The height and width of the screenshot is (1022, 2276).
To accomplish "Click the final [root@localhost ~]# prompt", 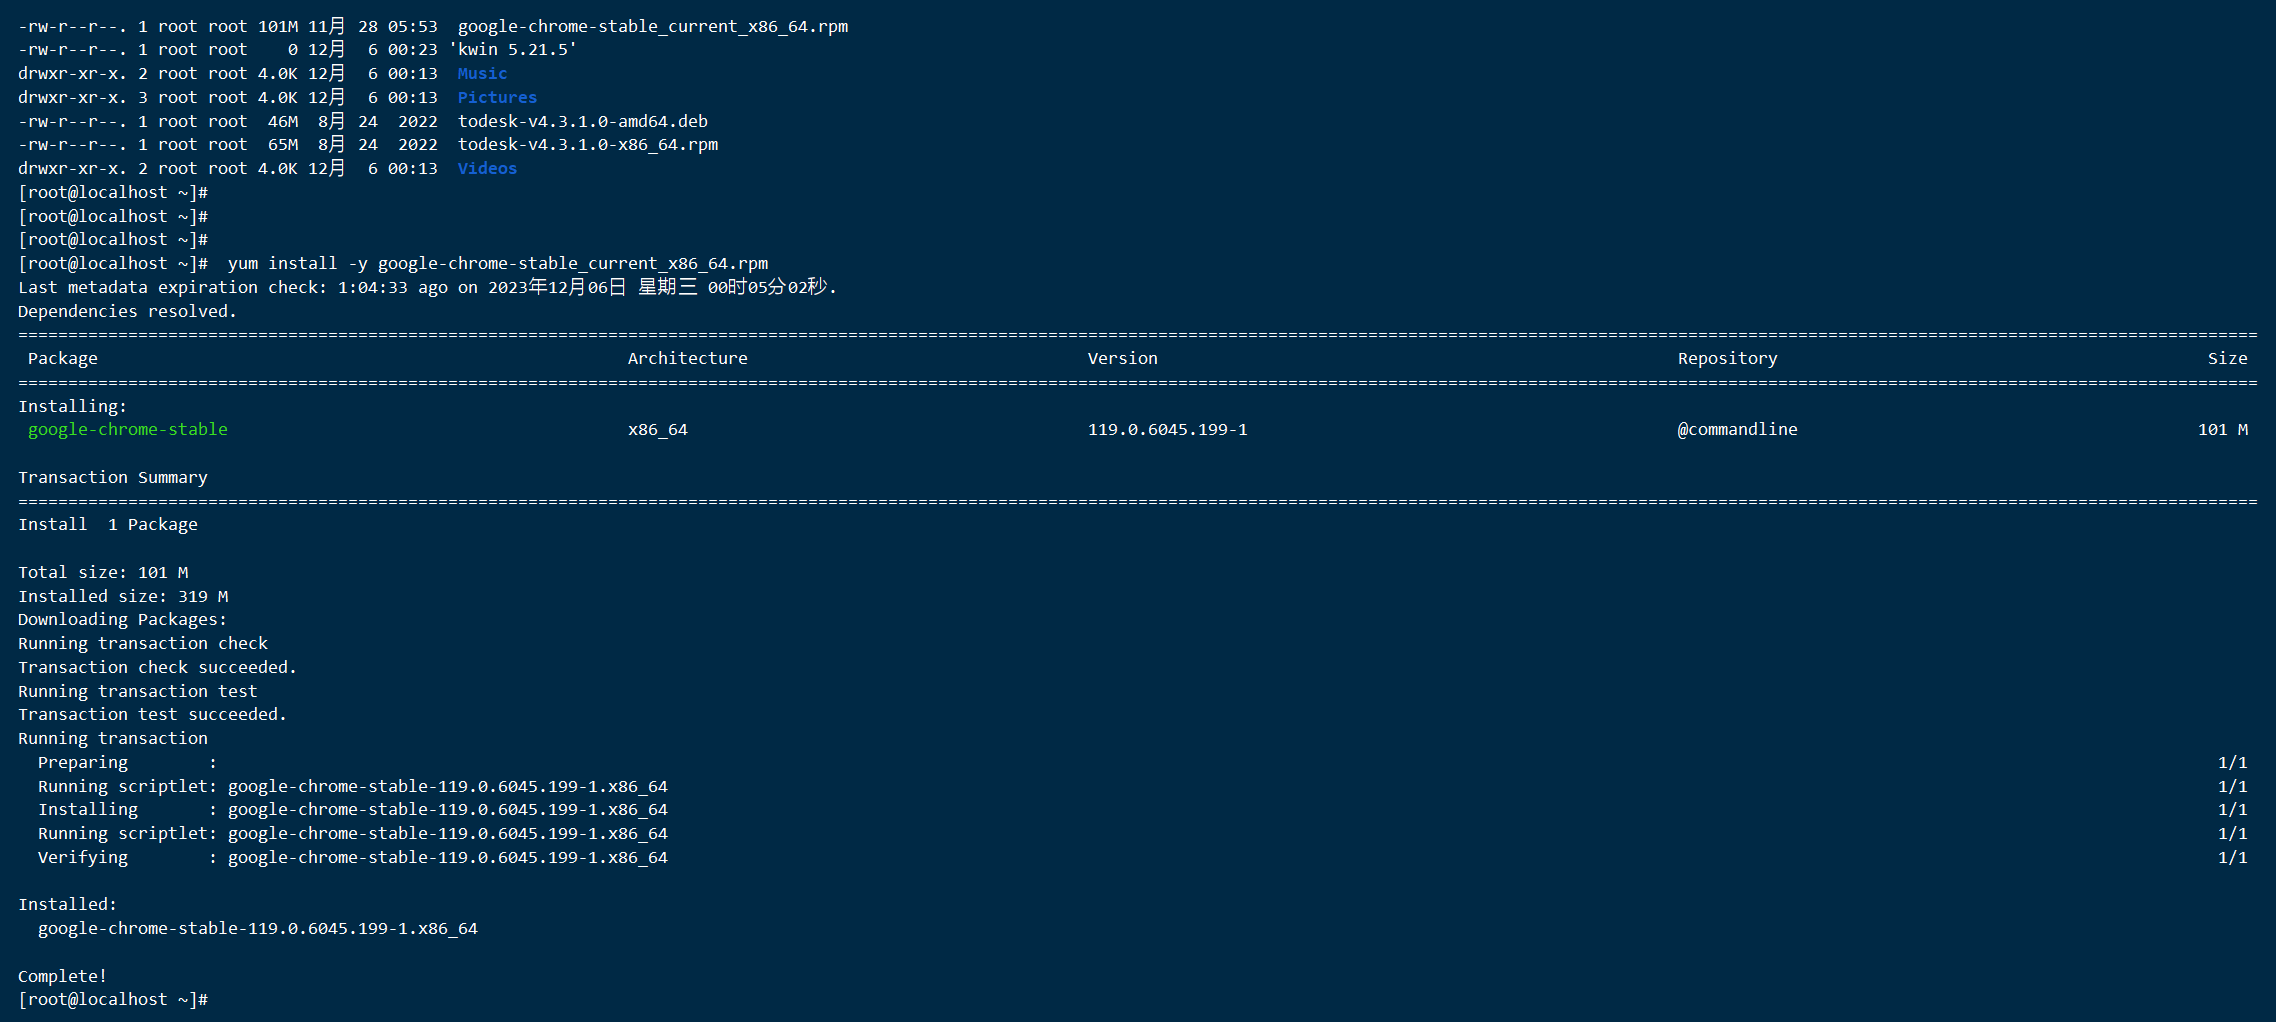I will [x=113, y=1000].
